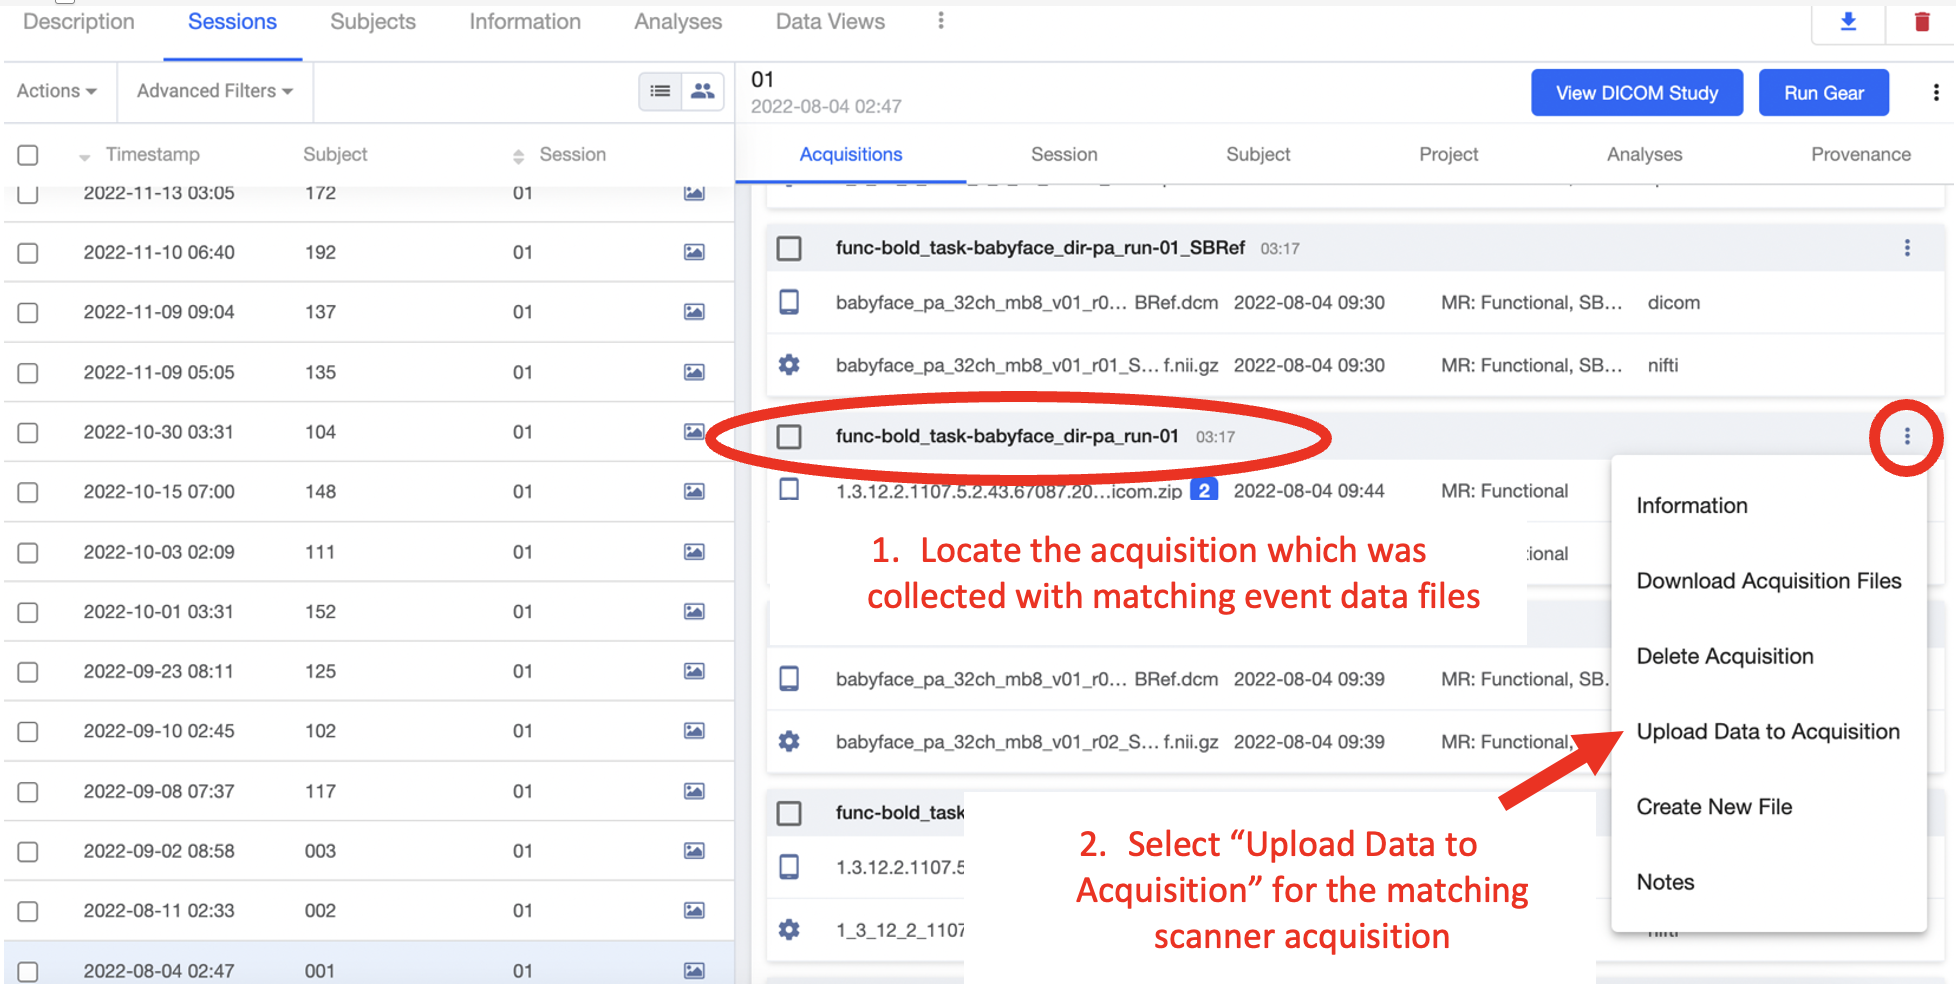Check the box for func-bold_task-babyface_dir-pa_run-01 acquisition
1956x990 pixels.
point(789,436)
